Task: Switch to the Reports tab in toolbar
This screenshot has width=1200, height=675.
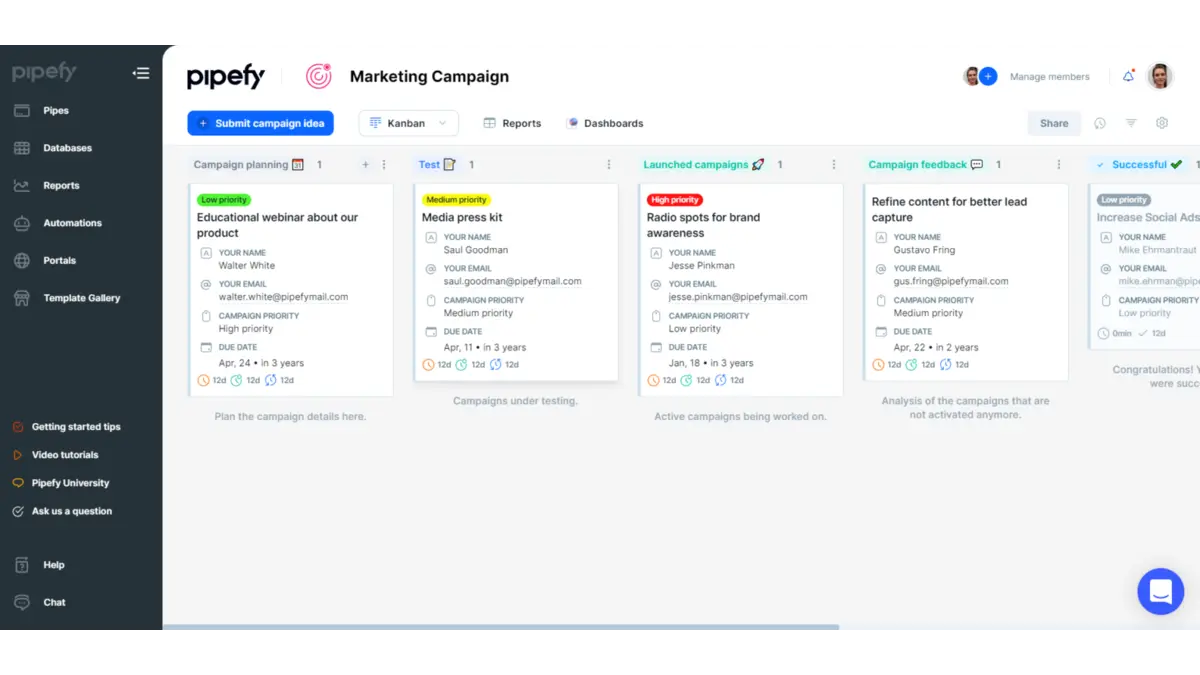Action: point(512,123)
